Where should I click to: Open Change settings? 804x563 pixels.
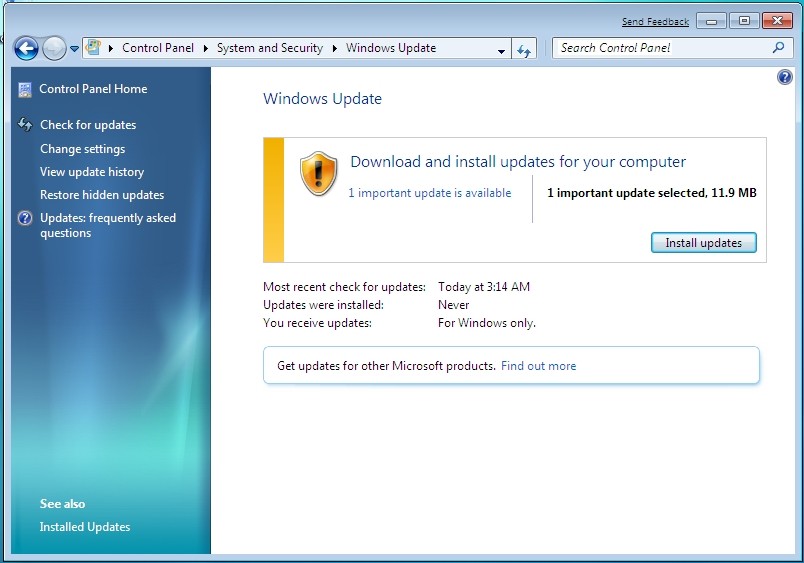(83, 149)
